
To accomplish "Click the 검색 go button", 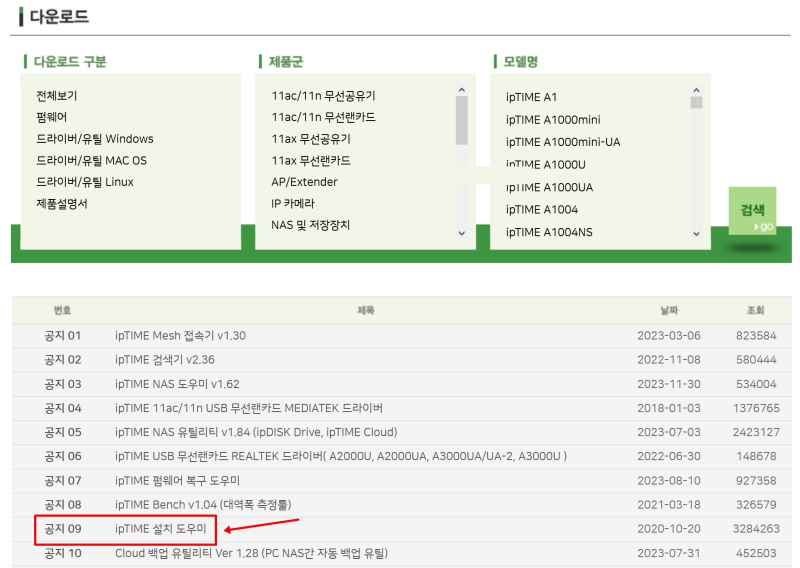I will point(752,211).
